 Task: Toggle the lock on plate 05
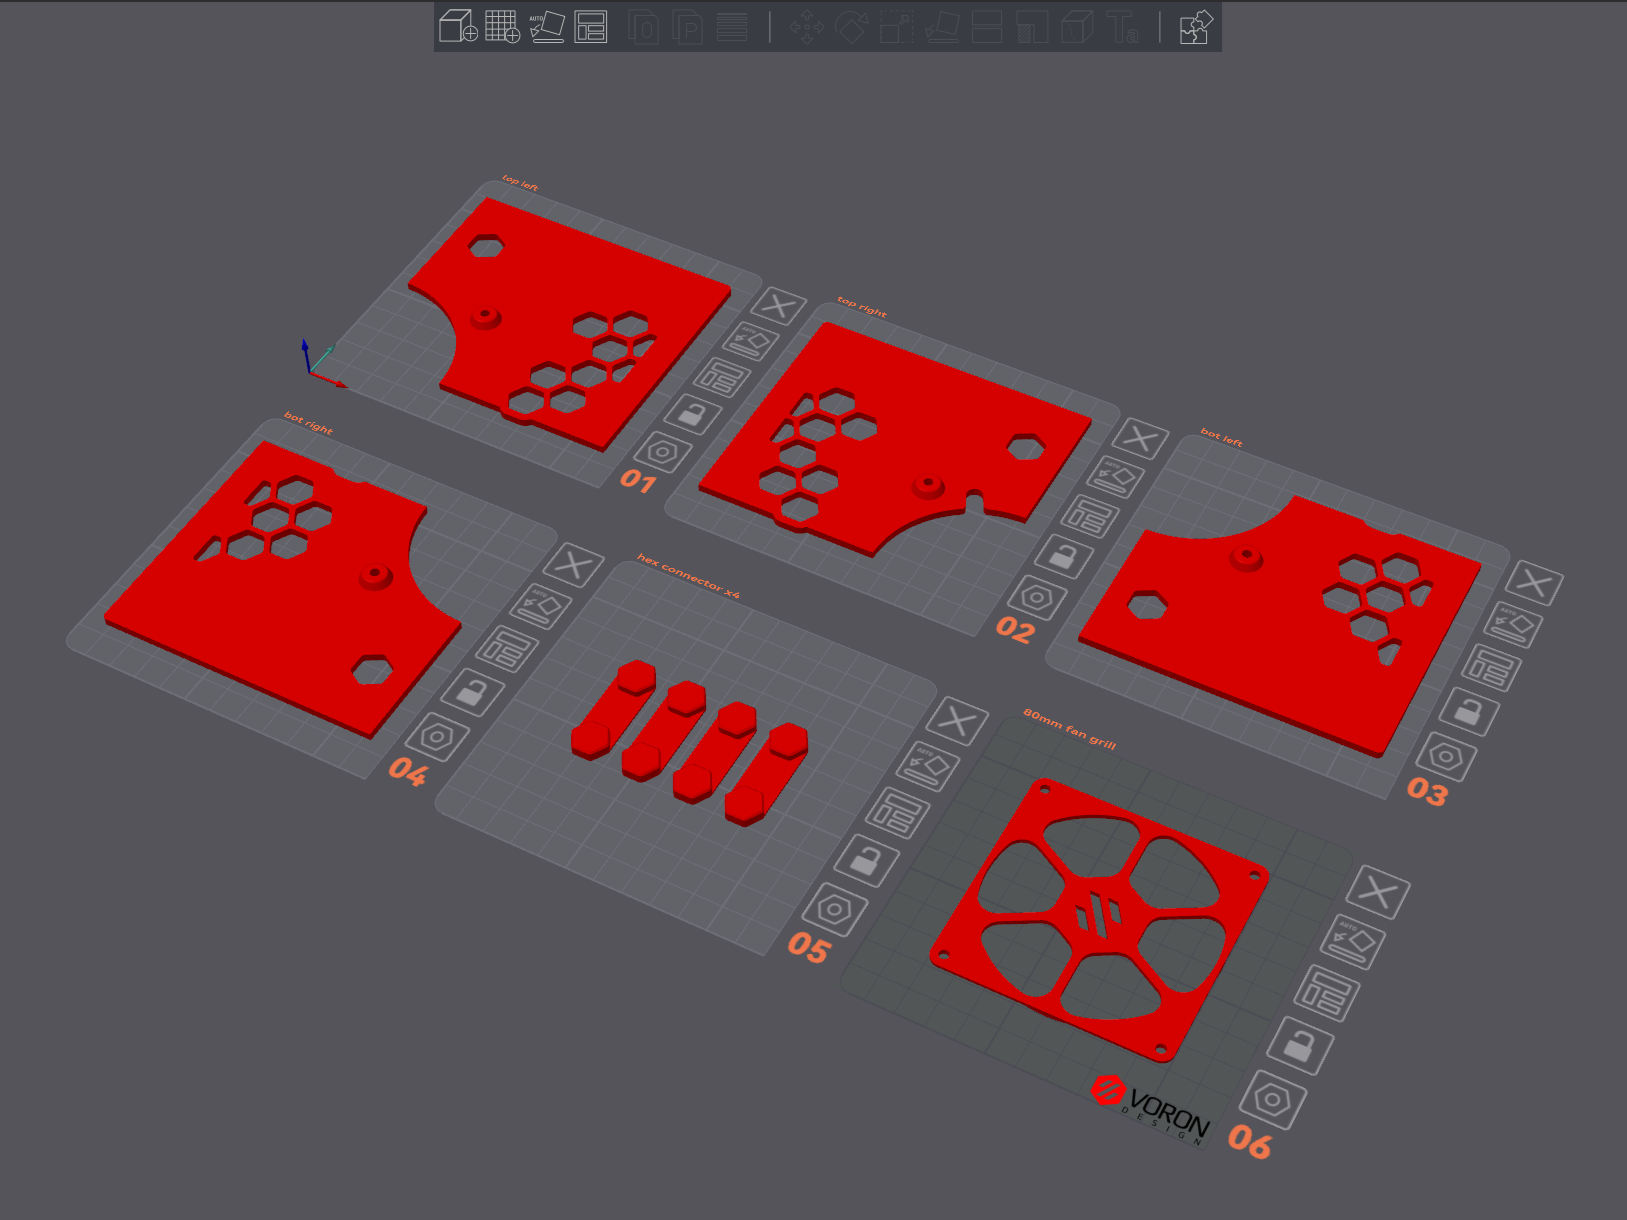(867, 859)
